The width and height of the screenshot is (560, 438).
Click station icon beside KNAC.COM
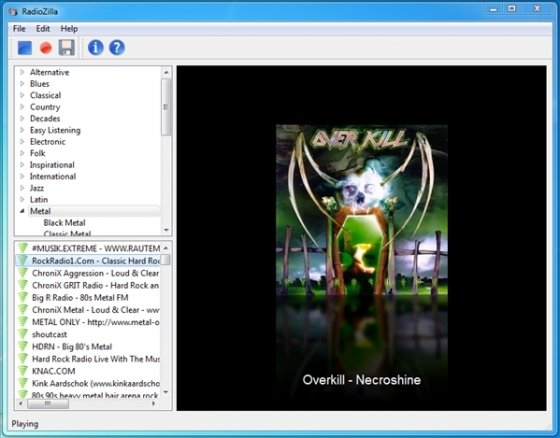coord(23,371)
